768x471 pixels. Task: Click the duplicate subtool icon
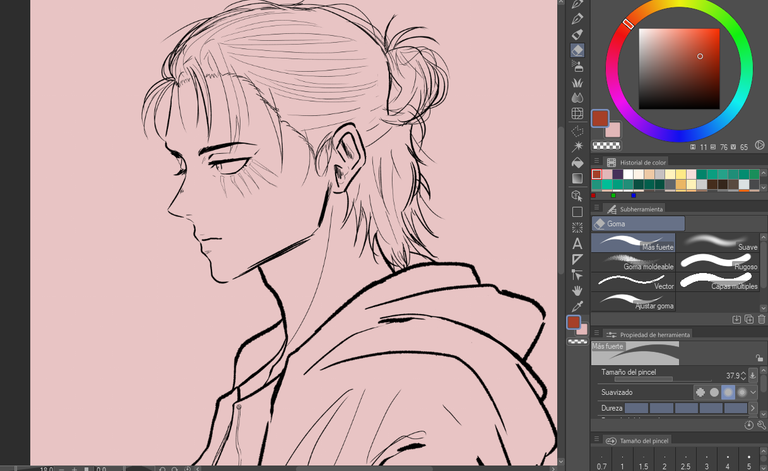pos(749,320)
